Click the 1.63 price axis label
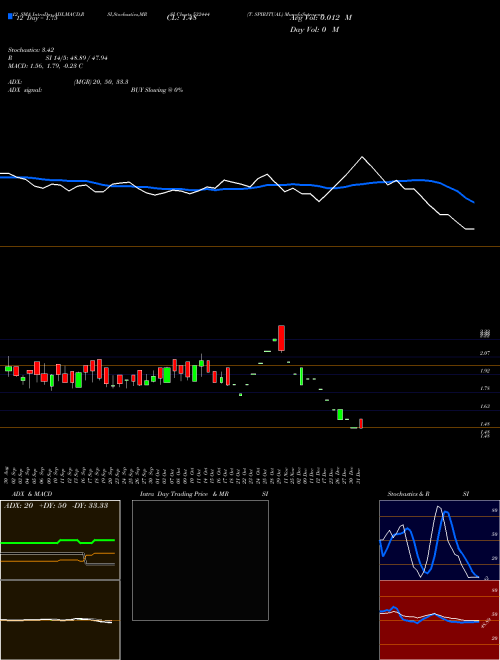 pos(484,406)
